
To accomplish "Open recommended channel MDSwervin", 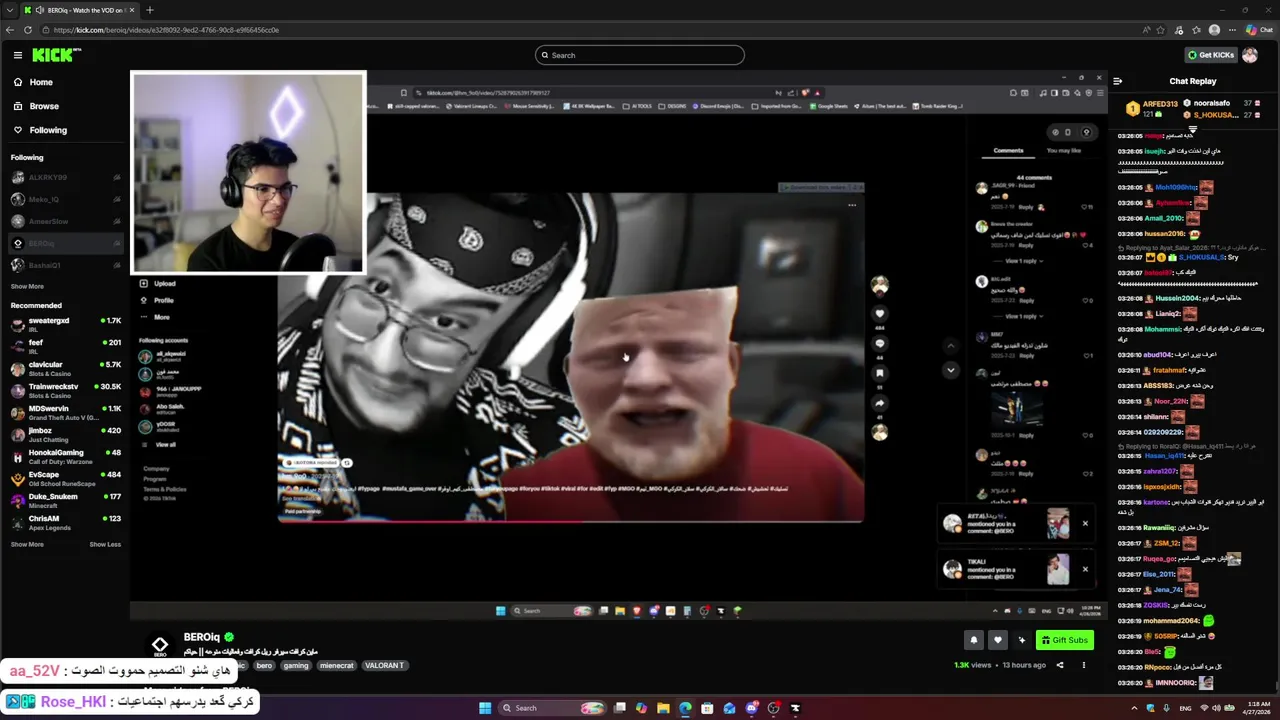I will [x=65, y=412].
